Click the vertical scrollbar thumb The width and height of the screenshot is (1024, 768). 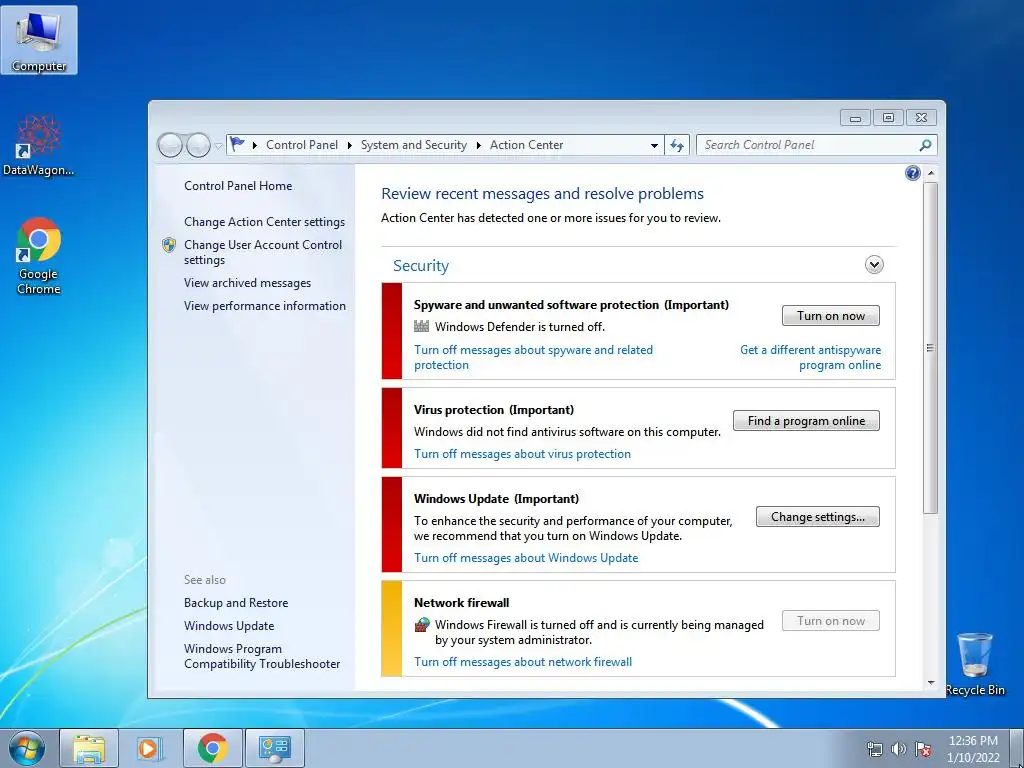931,347
